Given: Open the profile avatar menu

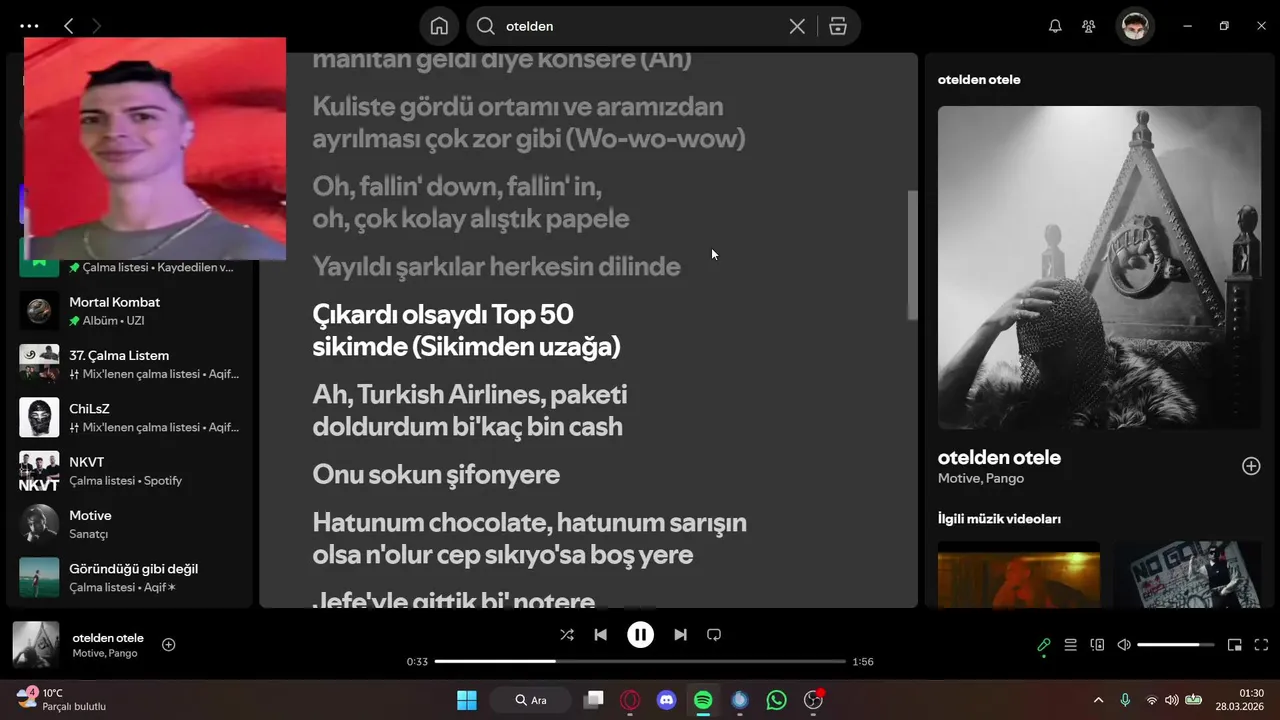Looking at the screenshot, I should 1135,26.
